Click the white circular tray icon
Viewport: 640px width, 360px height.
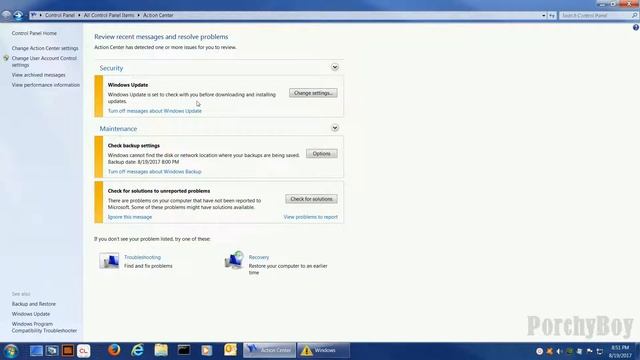(540, 351)
